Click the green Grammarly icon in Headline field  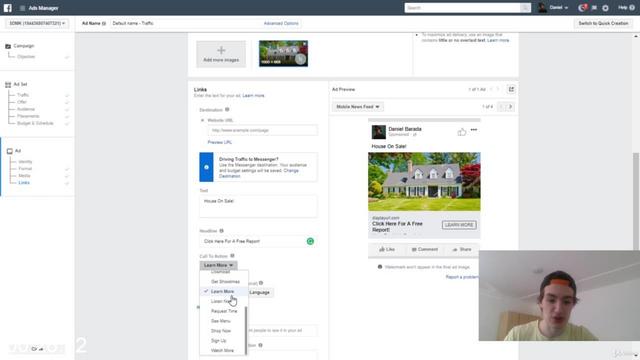tap(310, 241)
